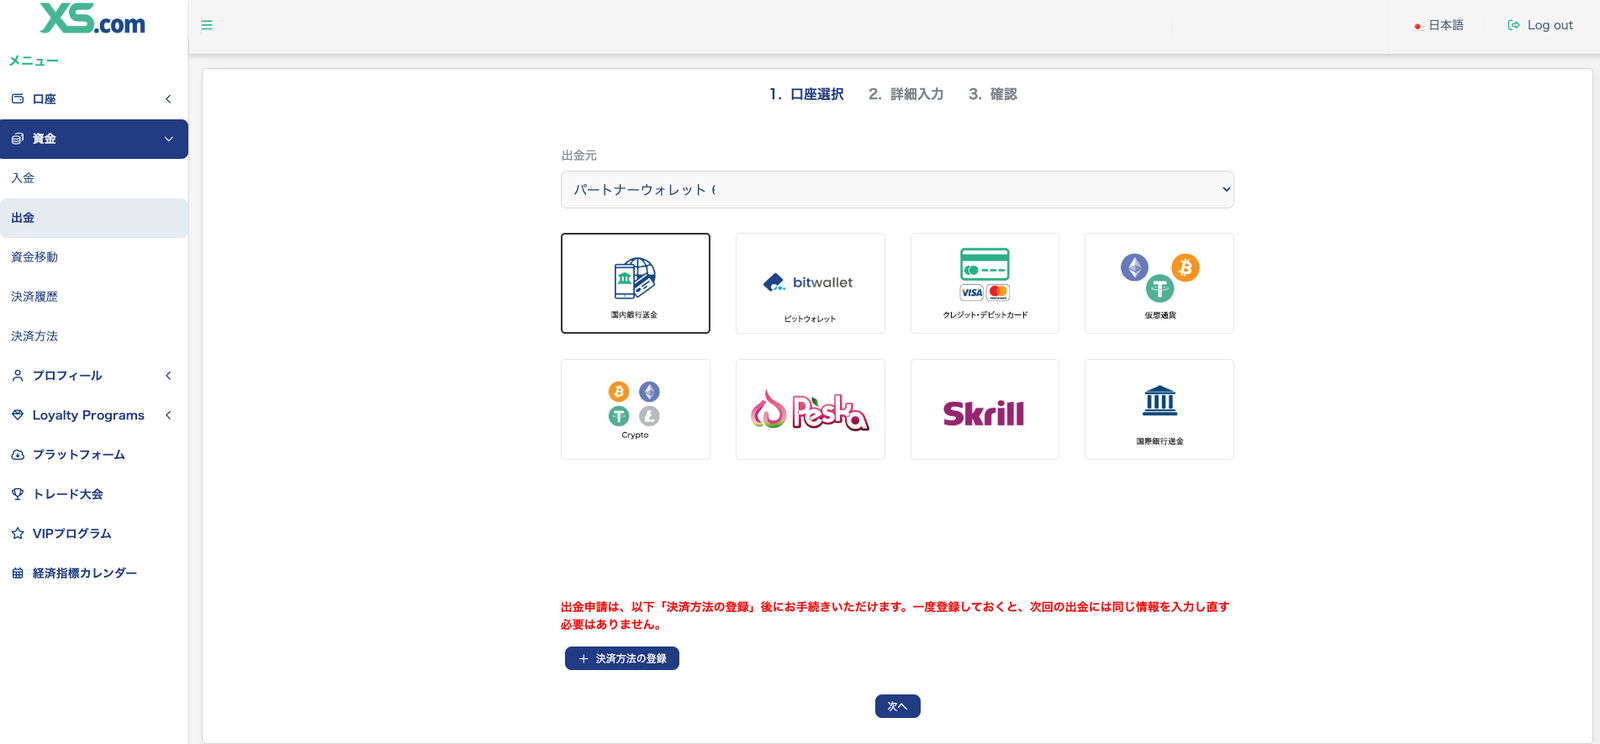Viewport: 1600px width, 744px height.
Task: Select the クレジット・デビットカード Visa/Mastercard card
Action: (985, 283)
